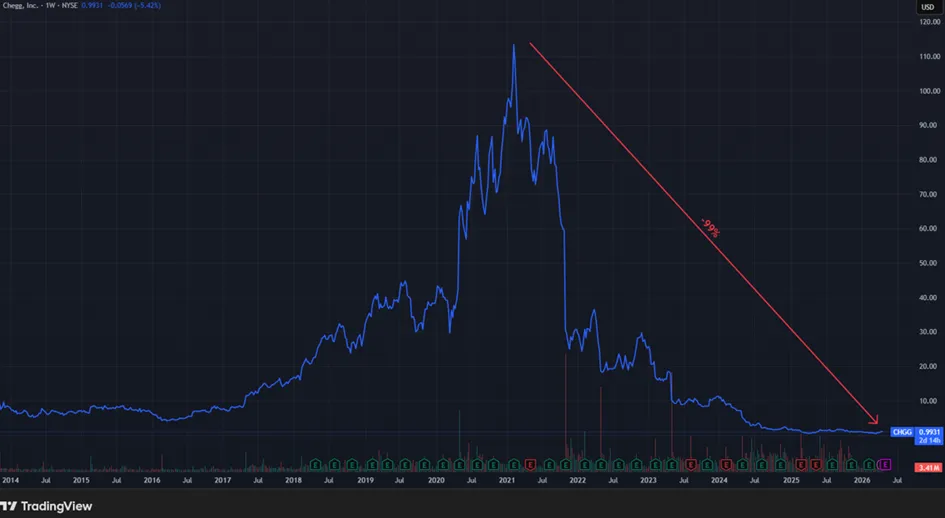Click the CHGG symbol label on price axis

[902, 432]
